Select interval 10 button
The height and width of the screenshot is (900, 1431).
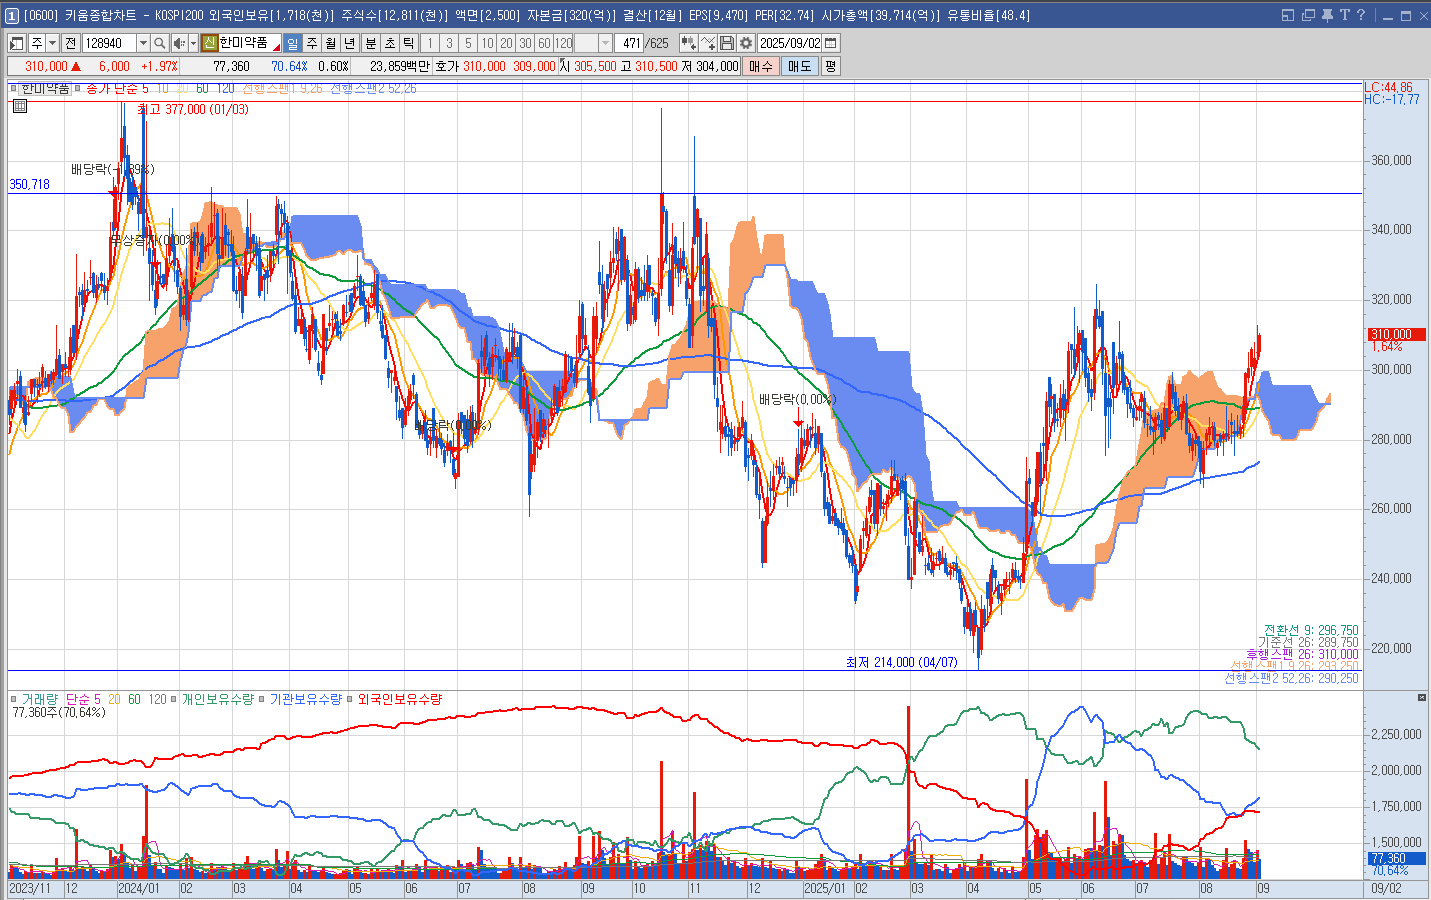click(487, 43)
